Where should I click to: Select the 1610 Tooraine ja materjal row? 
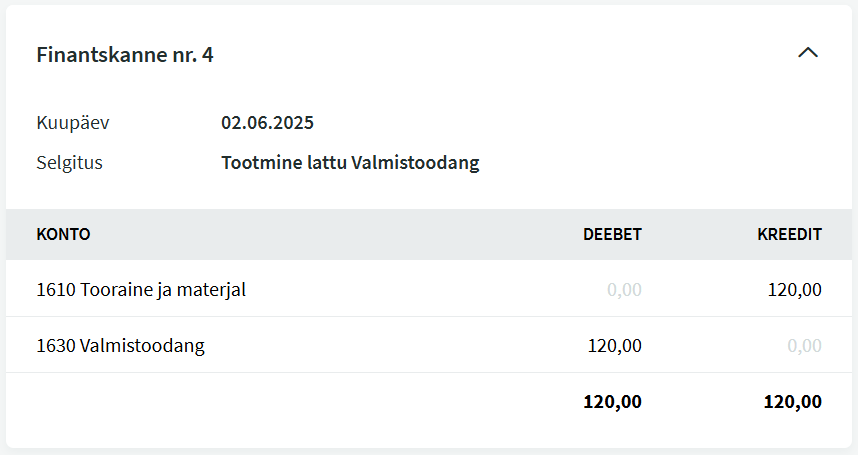429,289
